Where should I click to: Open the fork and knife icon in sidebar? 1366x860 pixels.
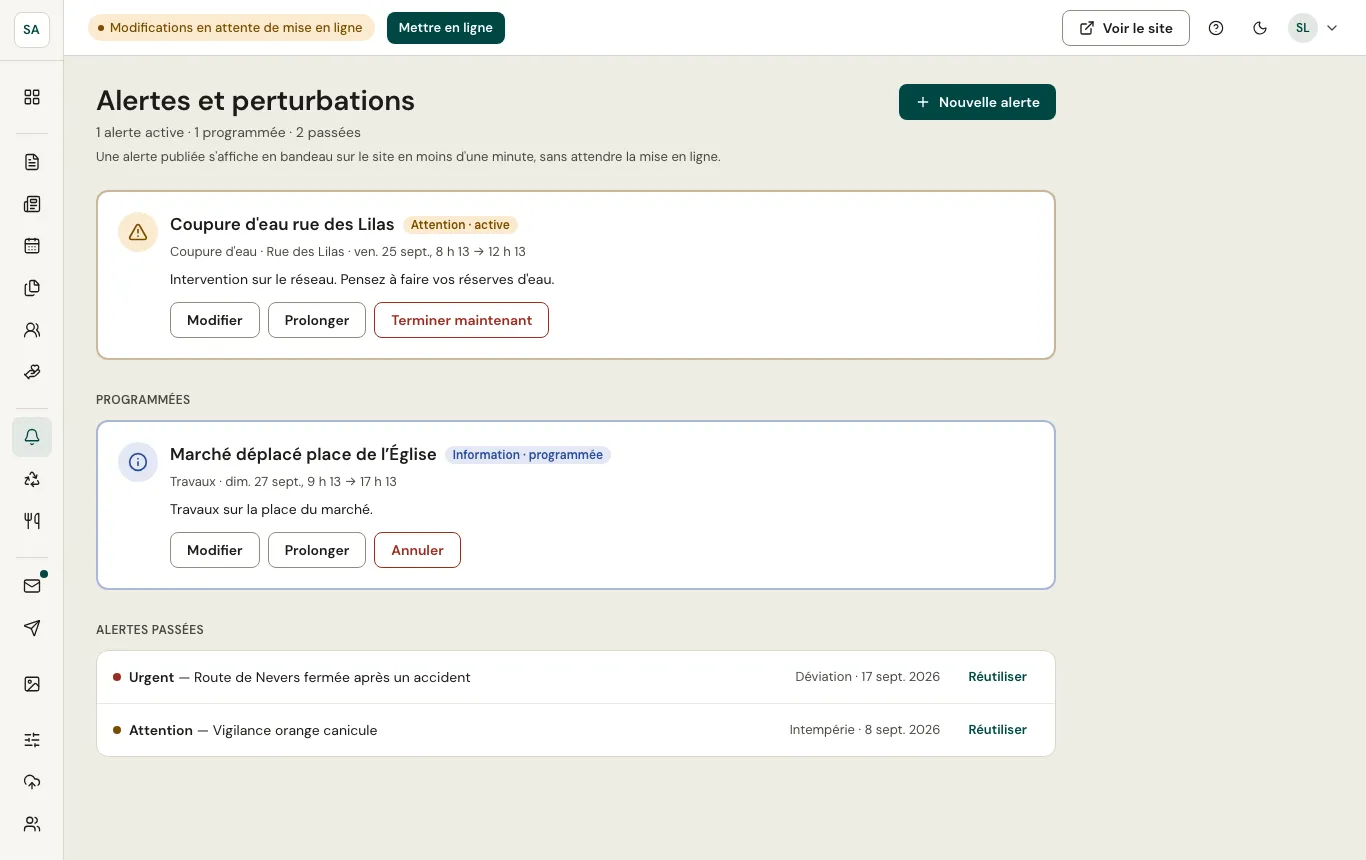pos(32,521)
